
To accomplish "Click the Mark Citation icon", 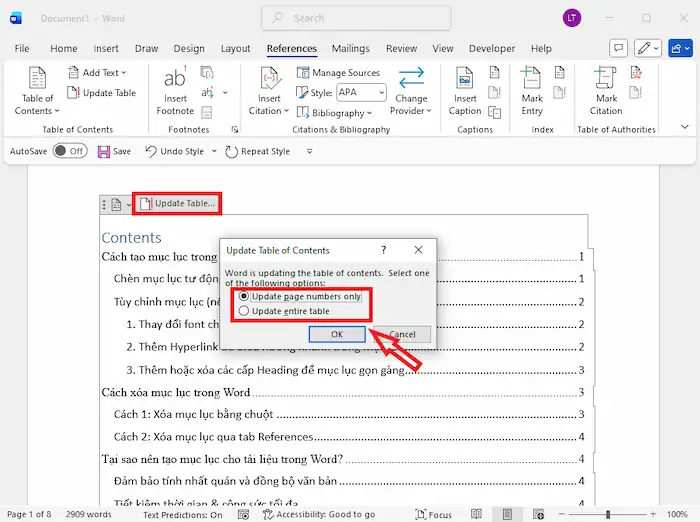I will [606, 80].
